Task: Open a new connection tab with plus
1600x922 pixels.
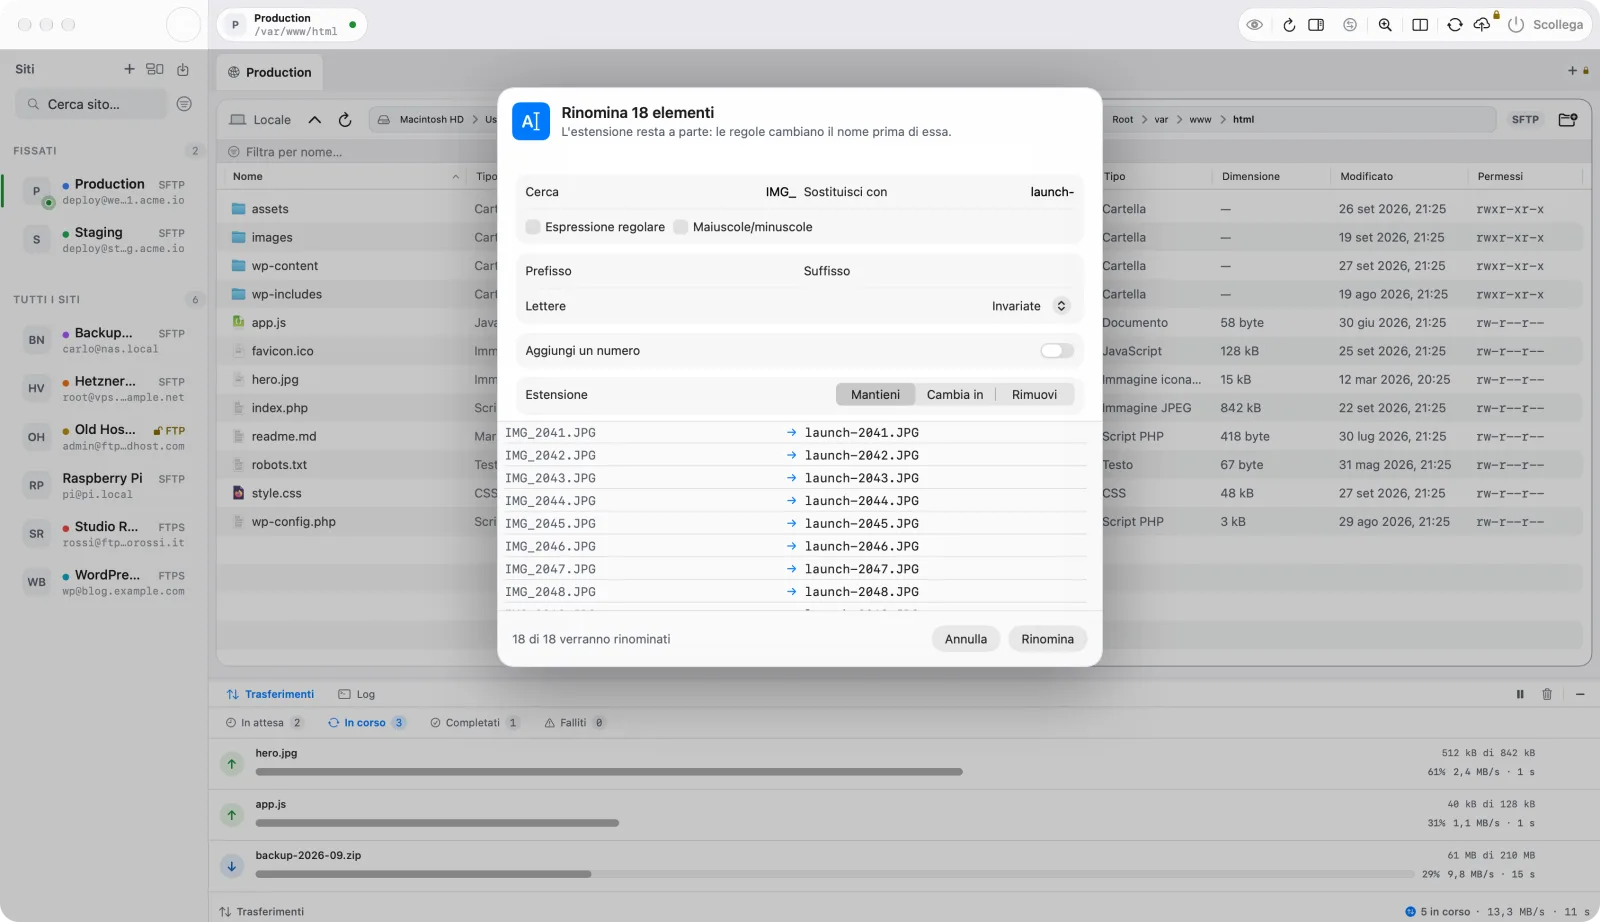Action: tap(1572, 71)
